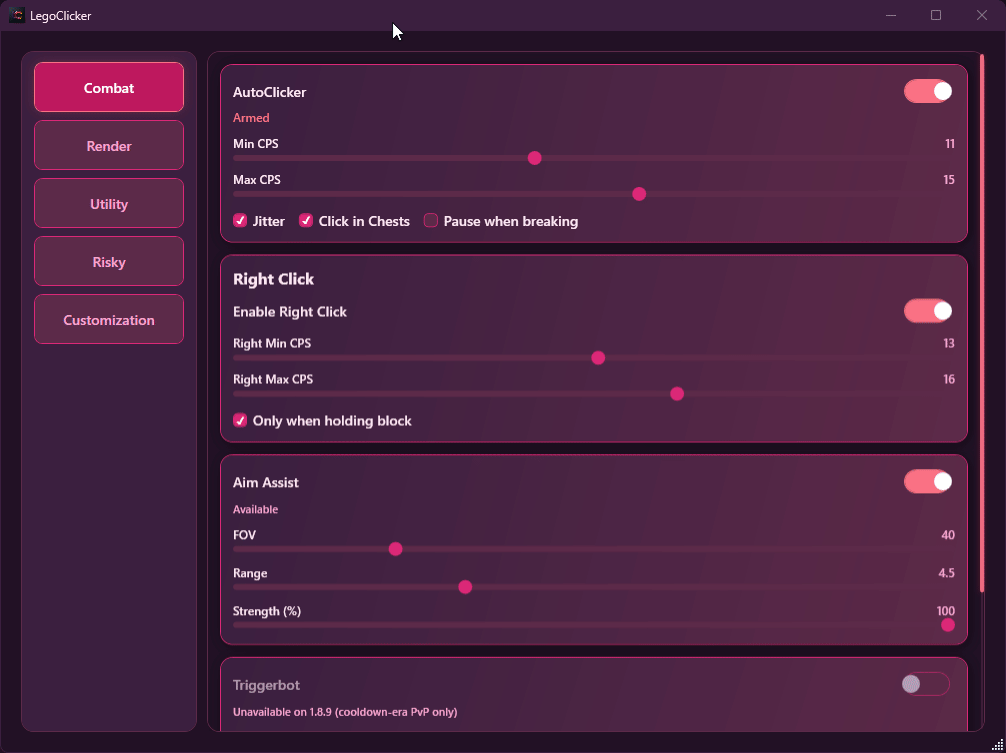Image resolution: width=1006 pixels, height=753 pixels.
Task: Open the Combat tab
Action: [x=109, y=88]
